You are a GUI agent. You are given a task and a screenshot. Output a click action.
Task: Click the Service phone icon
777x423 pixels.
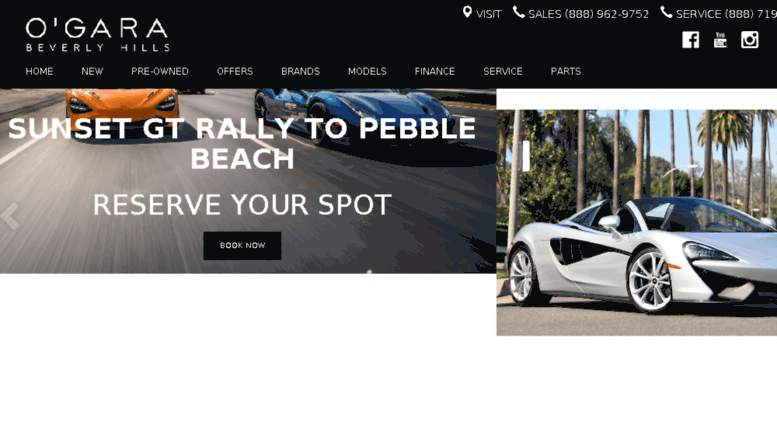click(666, 12)
